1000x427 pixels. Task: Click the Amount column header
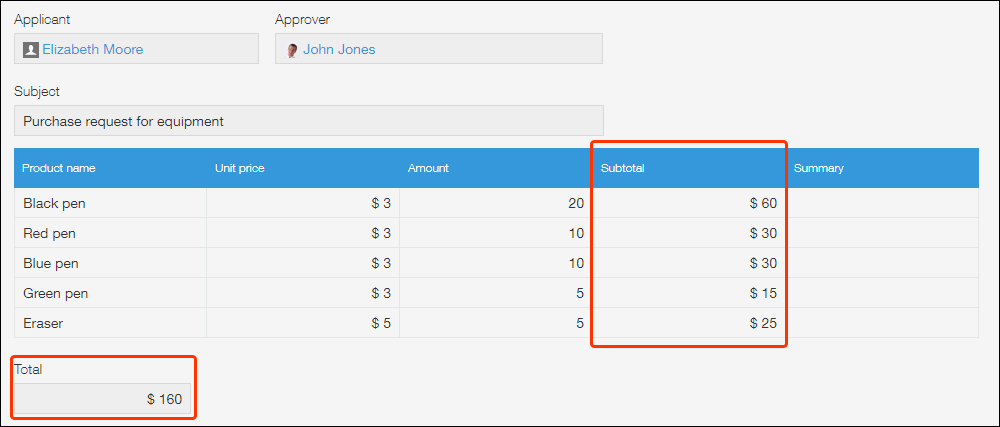pos(428,168)
